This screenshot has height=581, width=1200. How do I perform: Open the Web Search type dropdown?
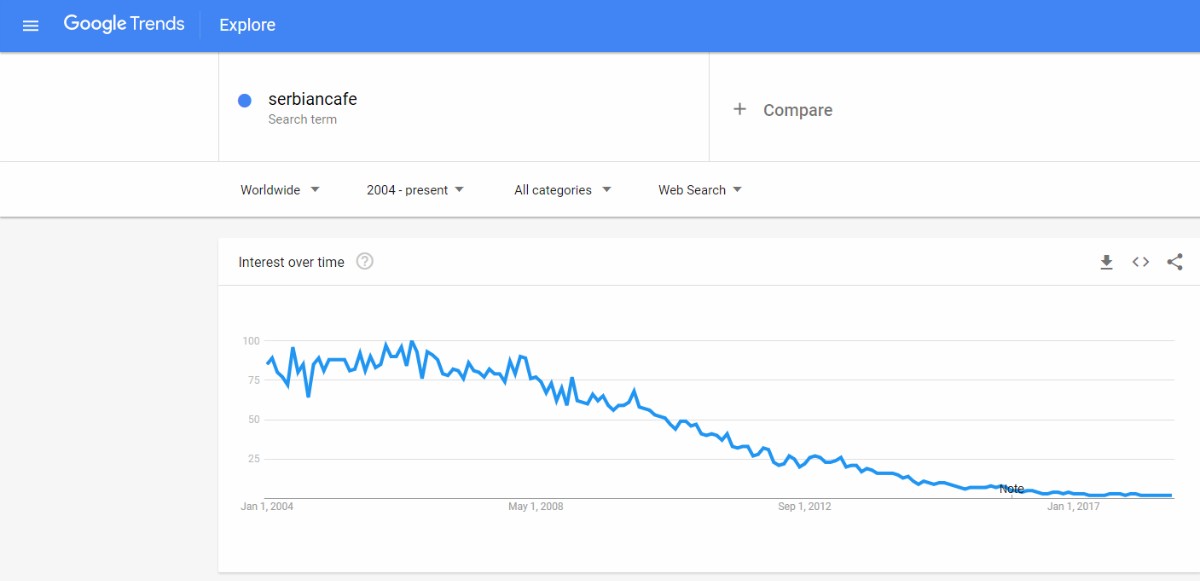tap(700, 190)
